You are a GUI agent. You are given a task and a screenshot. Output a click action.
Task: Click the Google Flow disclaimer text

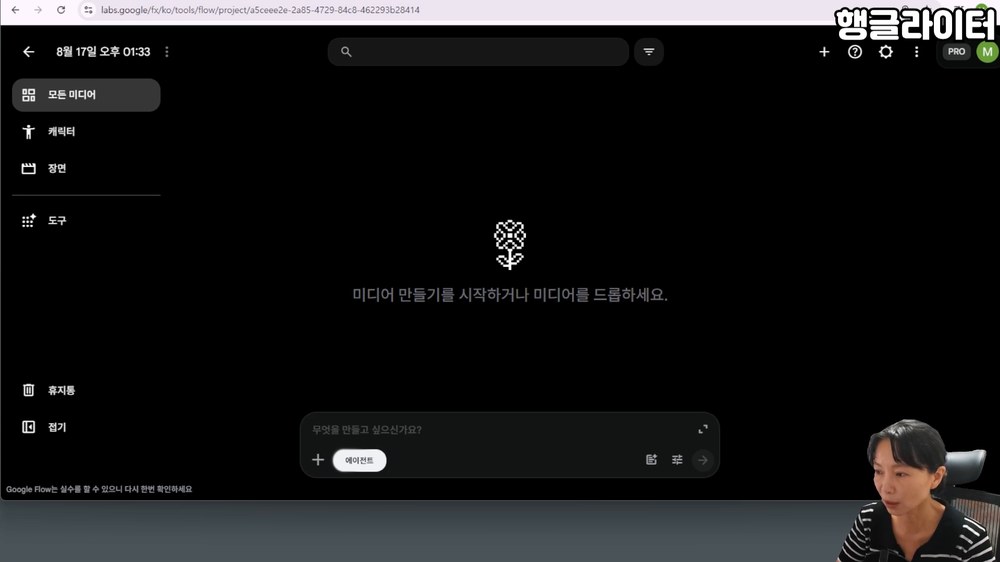[x=99, y=489]
